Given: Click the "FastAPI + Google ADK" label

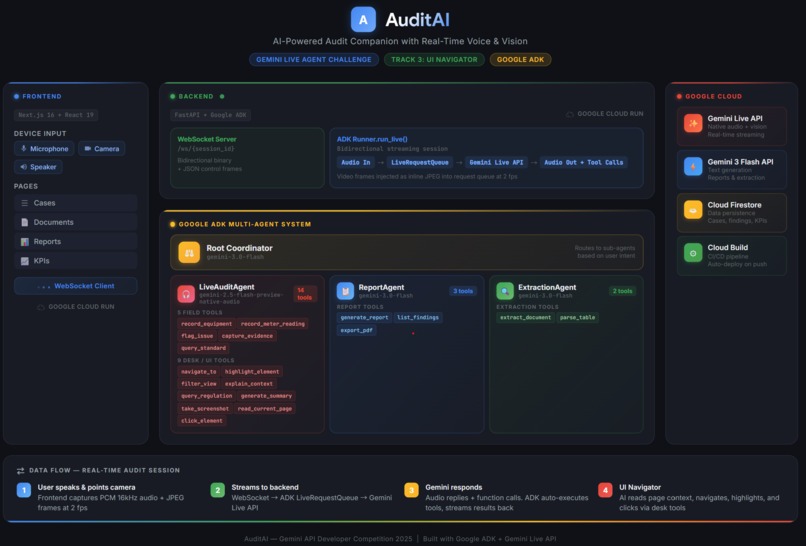Looking at the screenshot, I should 210,115.
